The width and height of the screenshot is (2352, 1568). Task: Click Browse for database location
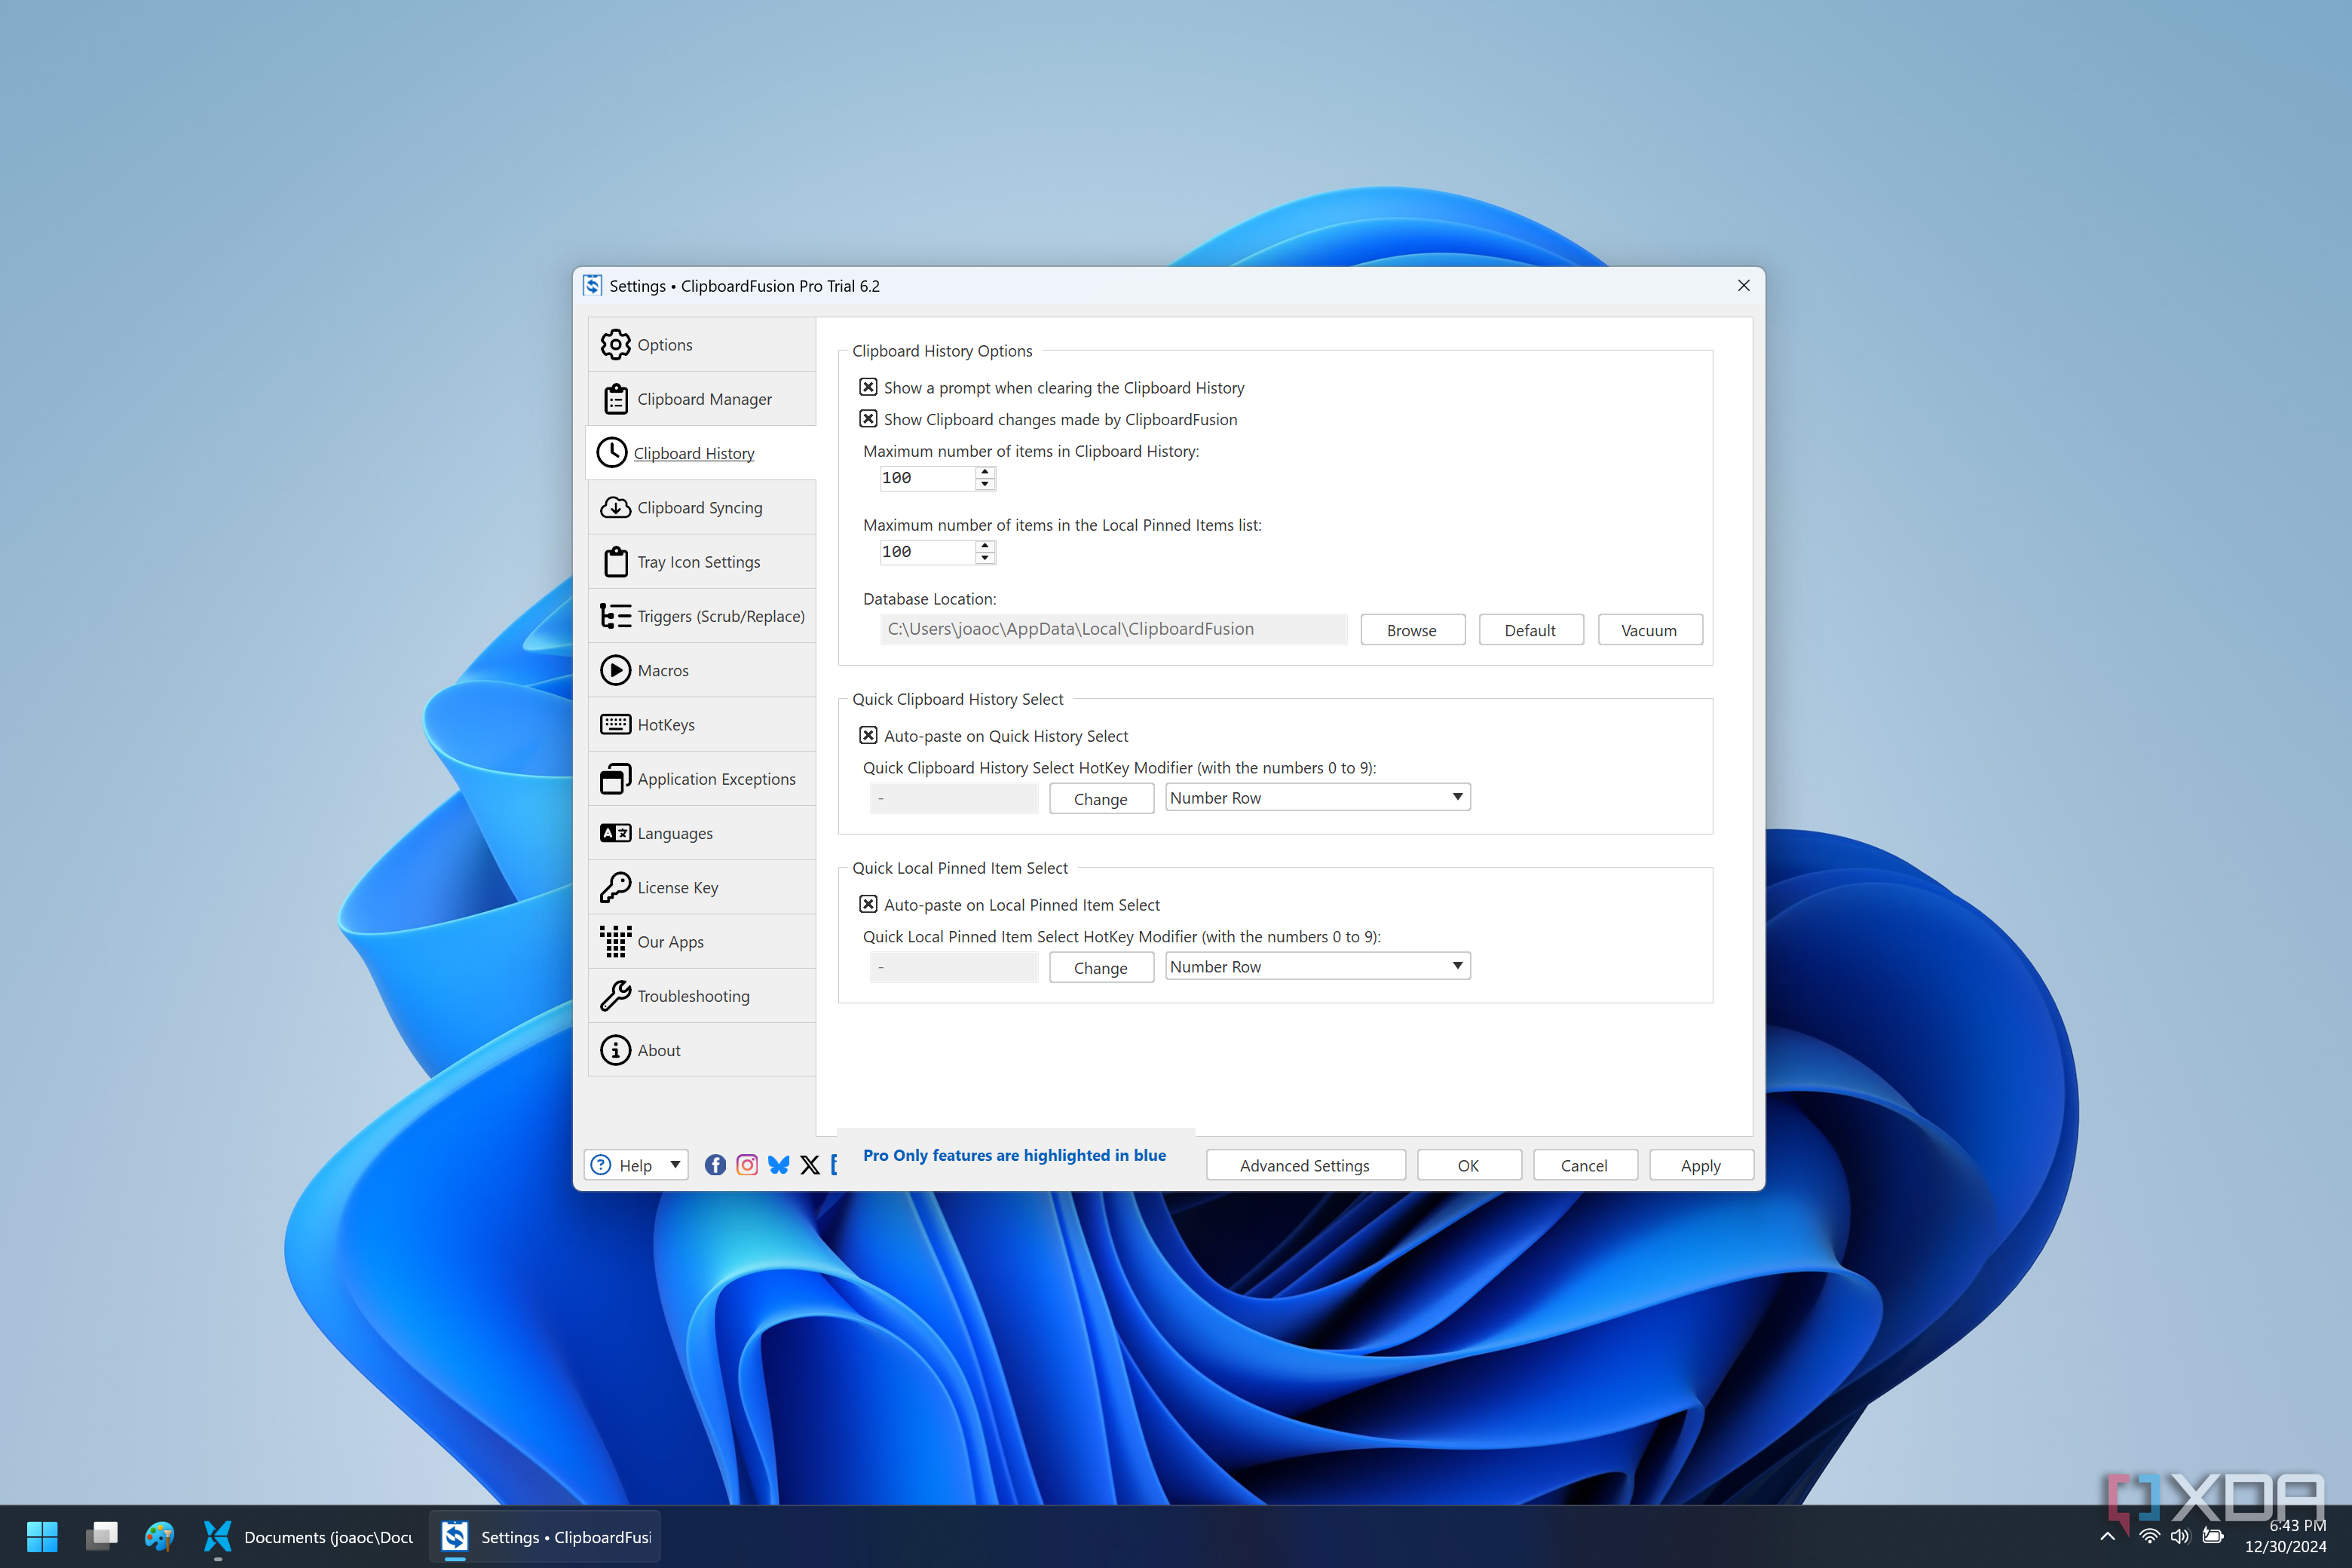click(x=1412, y=630)
